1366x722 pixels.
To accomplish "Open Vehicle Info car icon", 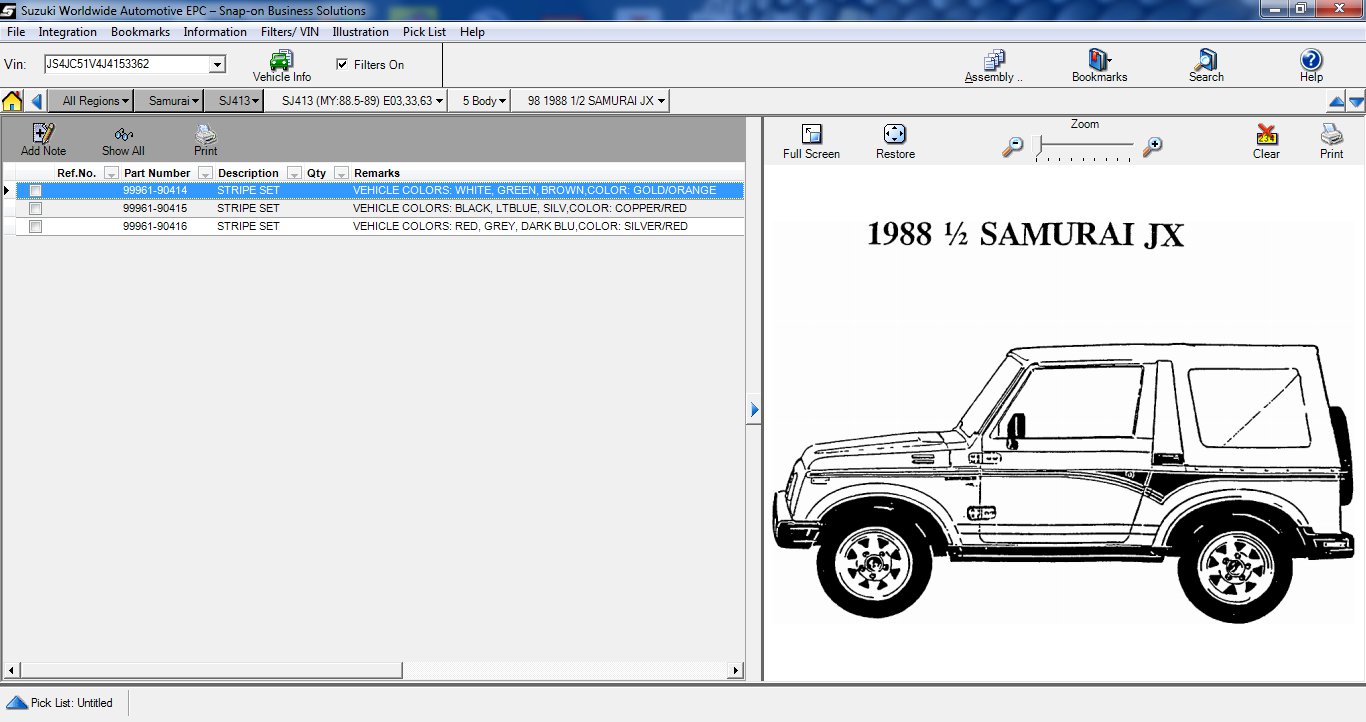I will 282,60.
